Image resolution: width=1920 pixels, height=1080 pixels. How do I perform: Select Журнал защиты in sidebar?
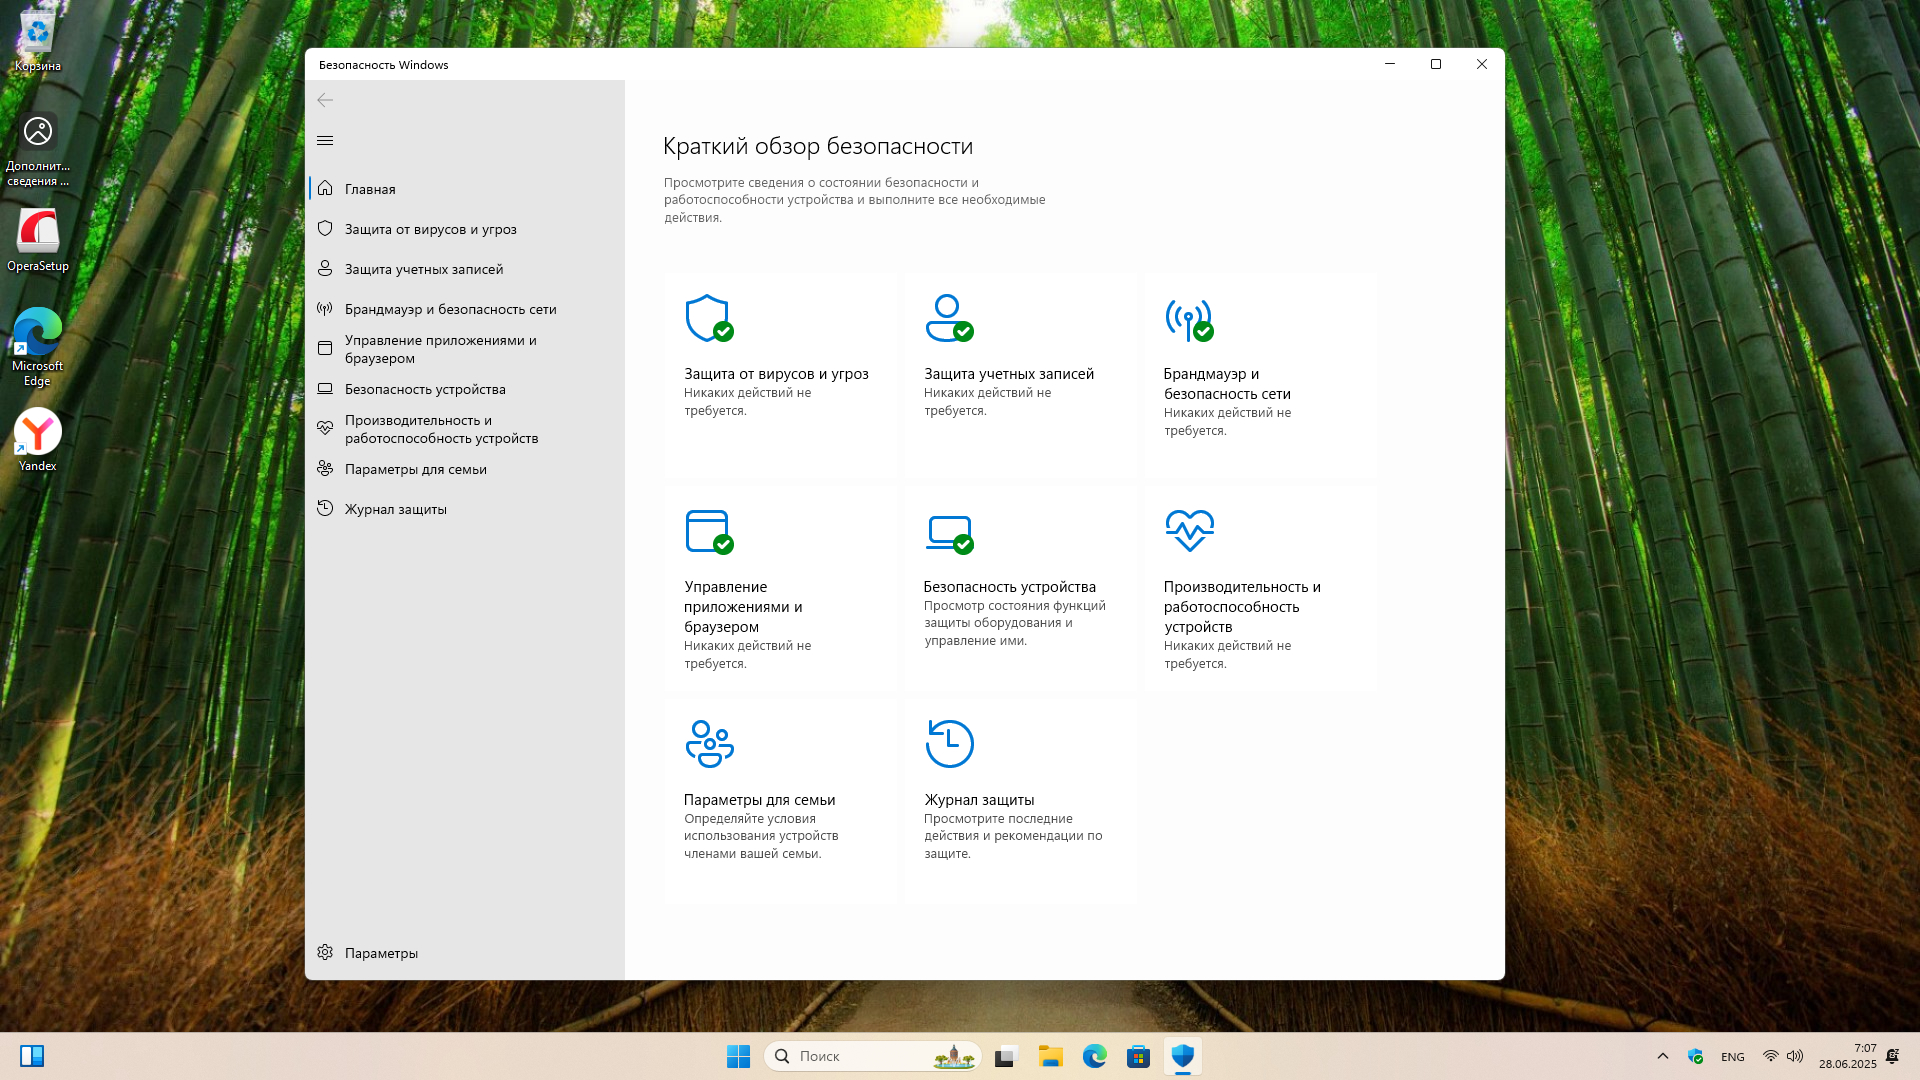pyautogui.click(x=395, y=509)
